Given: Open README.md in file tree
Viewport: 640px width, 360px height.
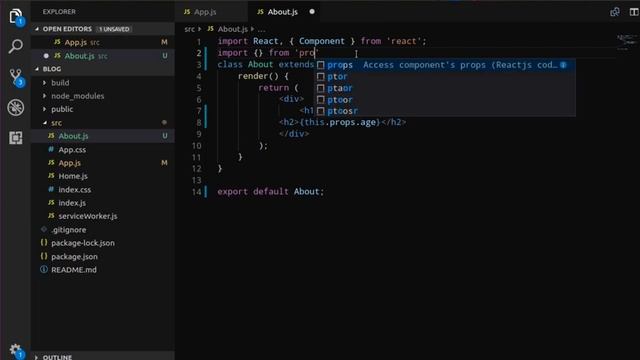Looking at the screenshot, I should click(x=103, y=269).
